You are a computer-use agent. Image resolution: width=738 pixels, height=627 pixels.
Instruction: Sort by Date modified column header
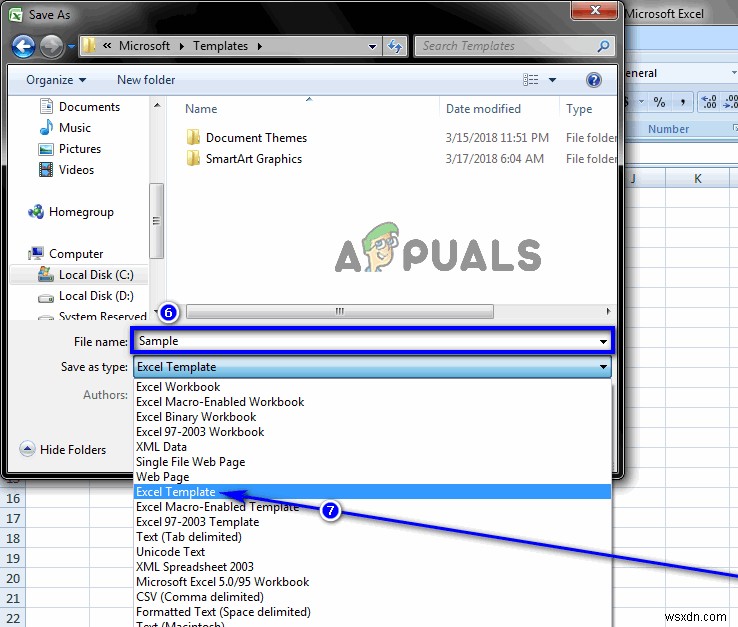point(483,109)
